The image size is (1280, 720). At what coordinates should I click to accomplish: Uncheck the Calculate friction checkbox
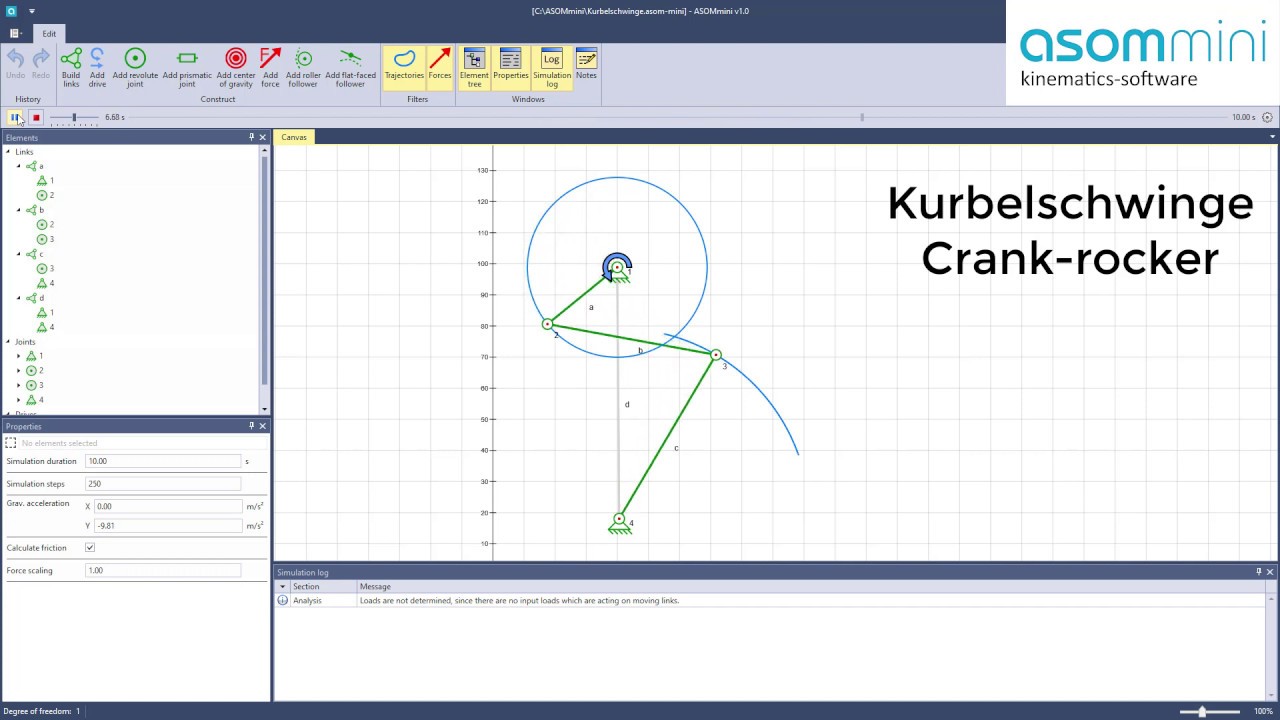click(90, 548)
